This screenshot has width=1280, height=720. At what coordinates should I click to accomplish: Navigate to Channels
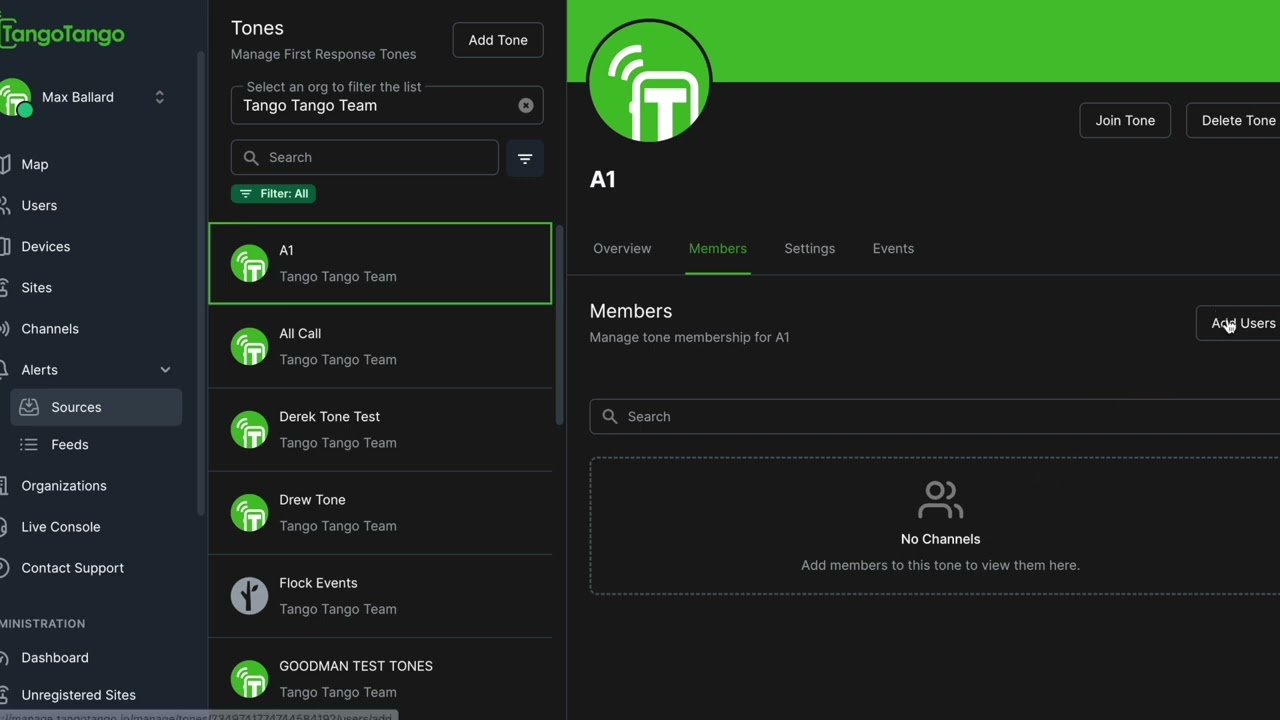[50, 328]
